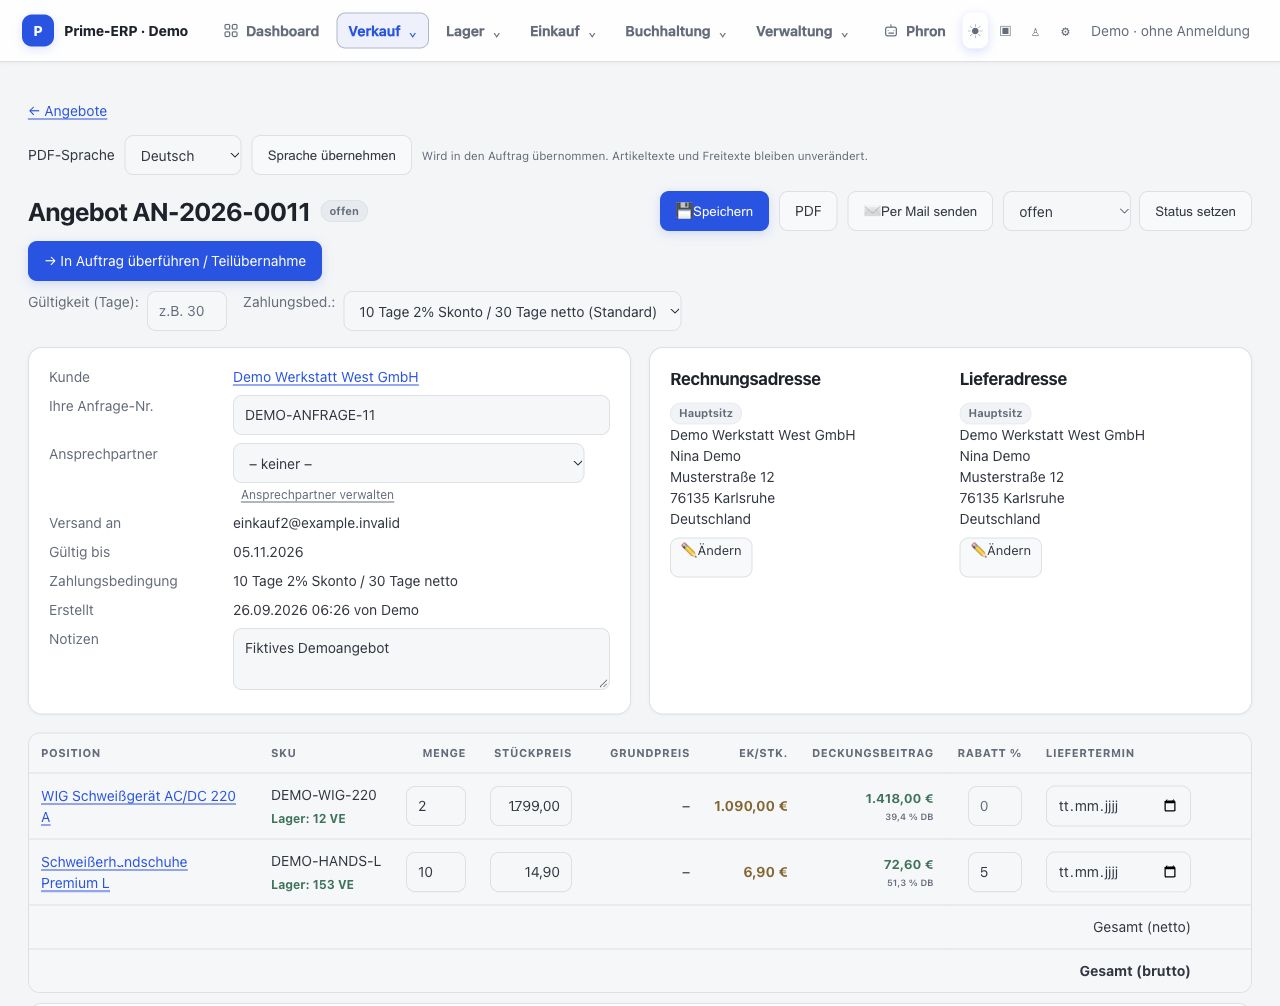Expand the Einkauf menu
The image size is (1280, 1006).
(563, 31)
